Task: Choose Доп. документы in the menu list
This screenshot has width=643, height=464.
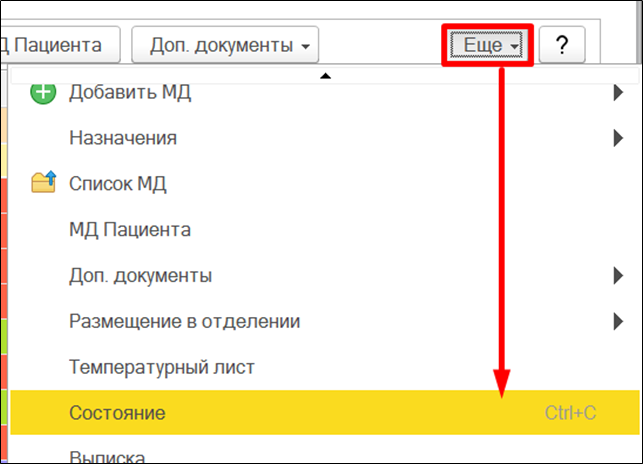Action: pos(140,275)
